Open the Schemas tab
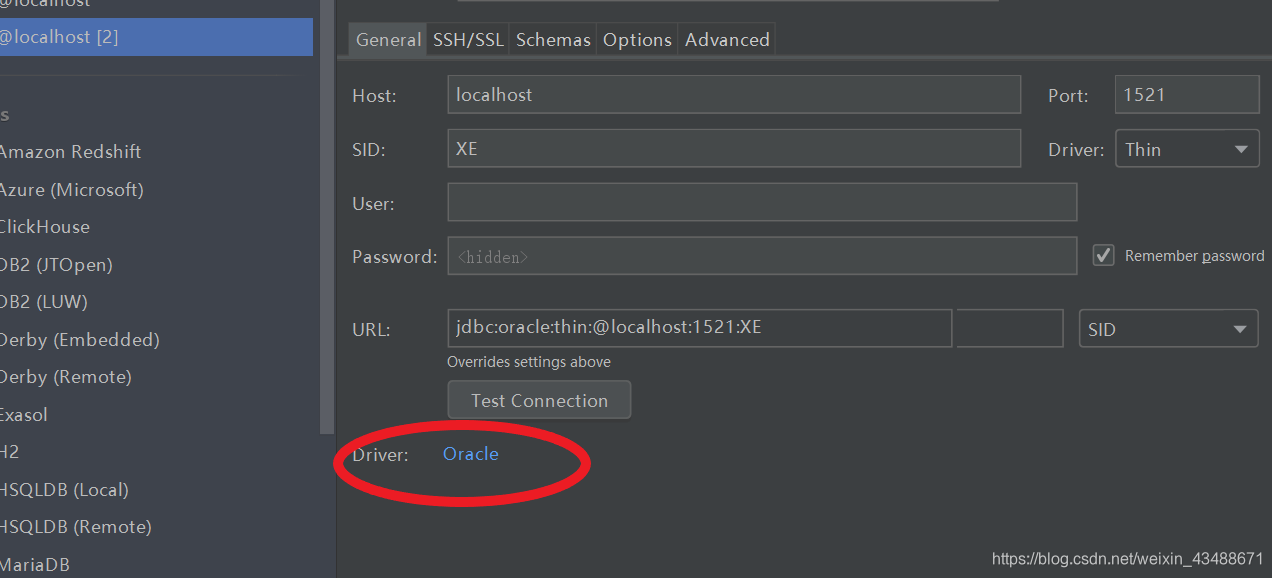 coord(553,40)
